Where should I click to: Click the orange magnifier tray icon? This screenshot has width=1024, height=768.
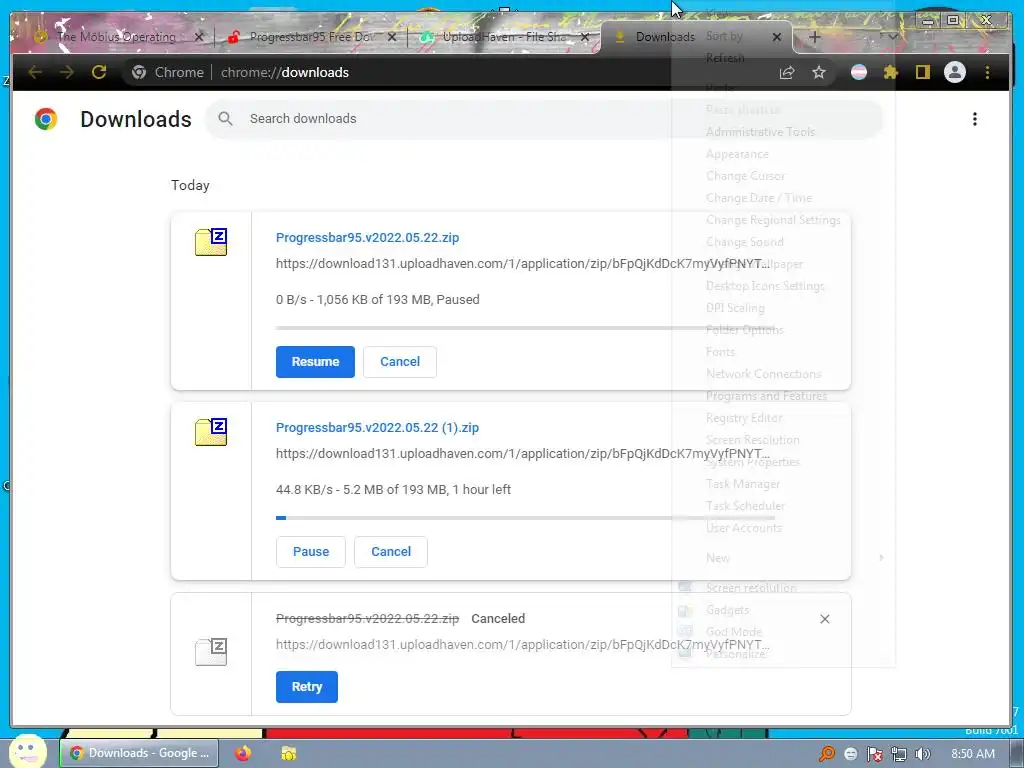click(827, 754)
